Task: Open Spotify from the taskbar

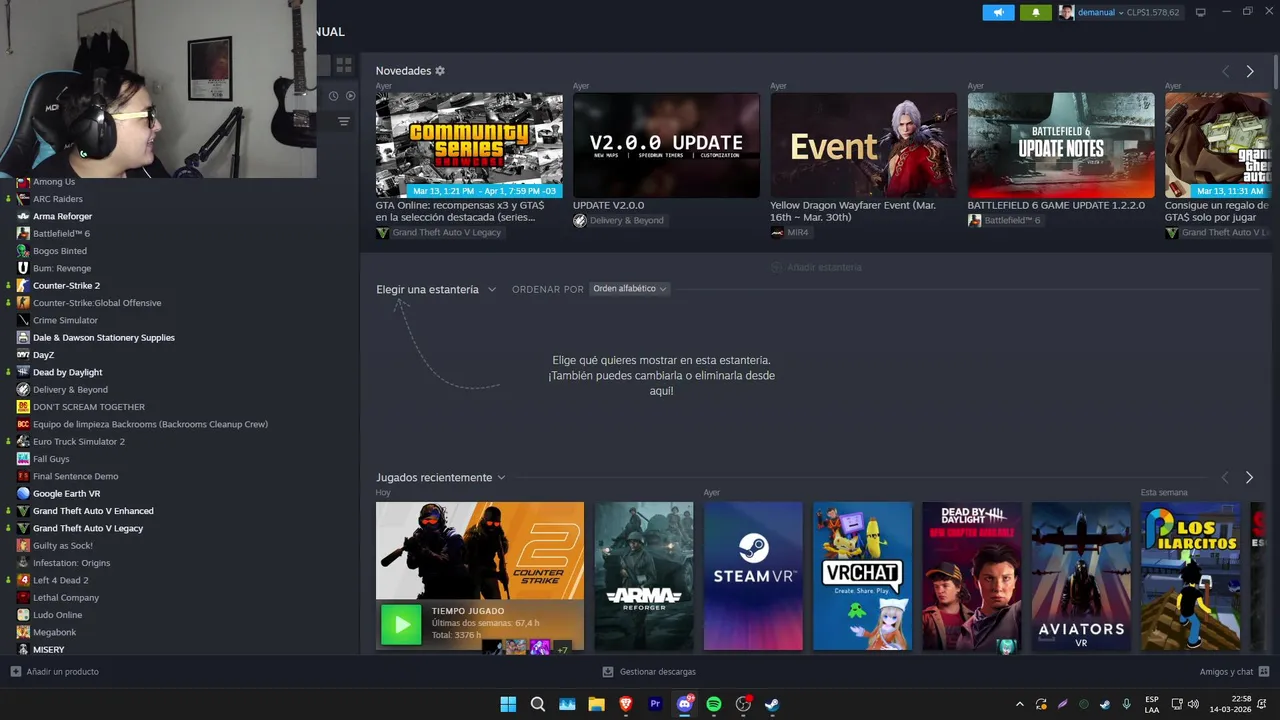Action: pos(714,704)
